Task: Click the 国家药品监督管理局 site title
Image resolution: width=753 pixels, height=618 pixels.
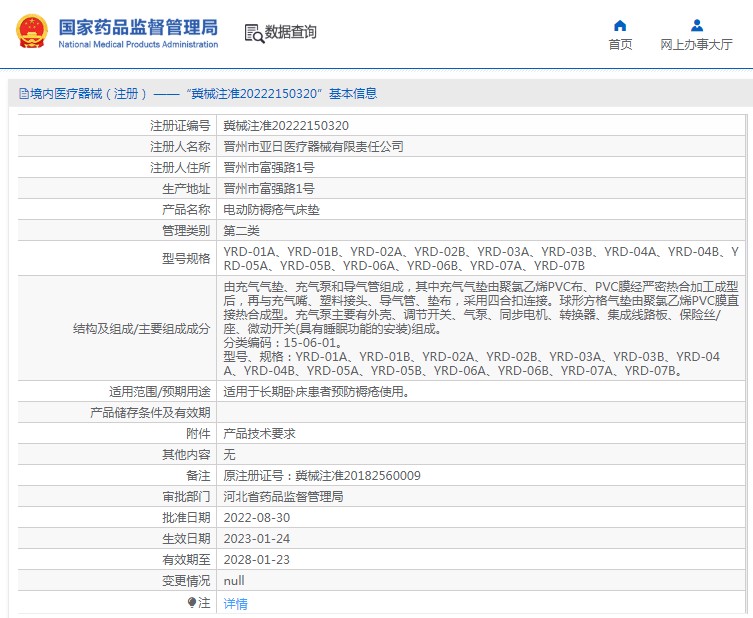Action: tap(138, 26)
